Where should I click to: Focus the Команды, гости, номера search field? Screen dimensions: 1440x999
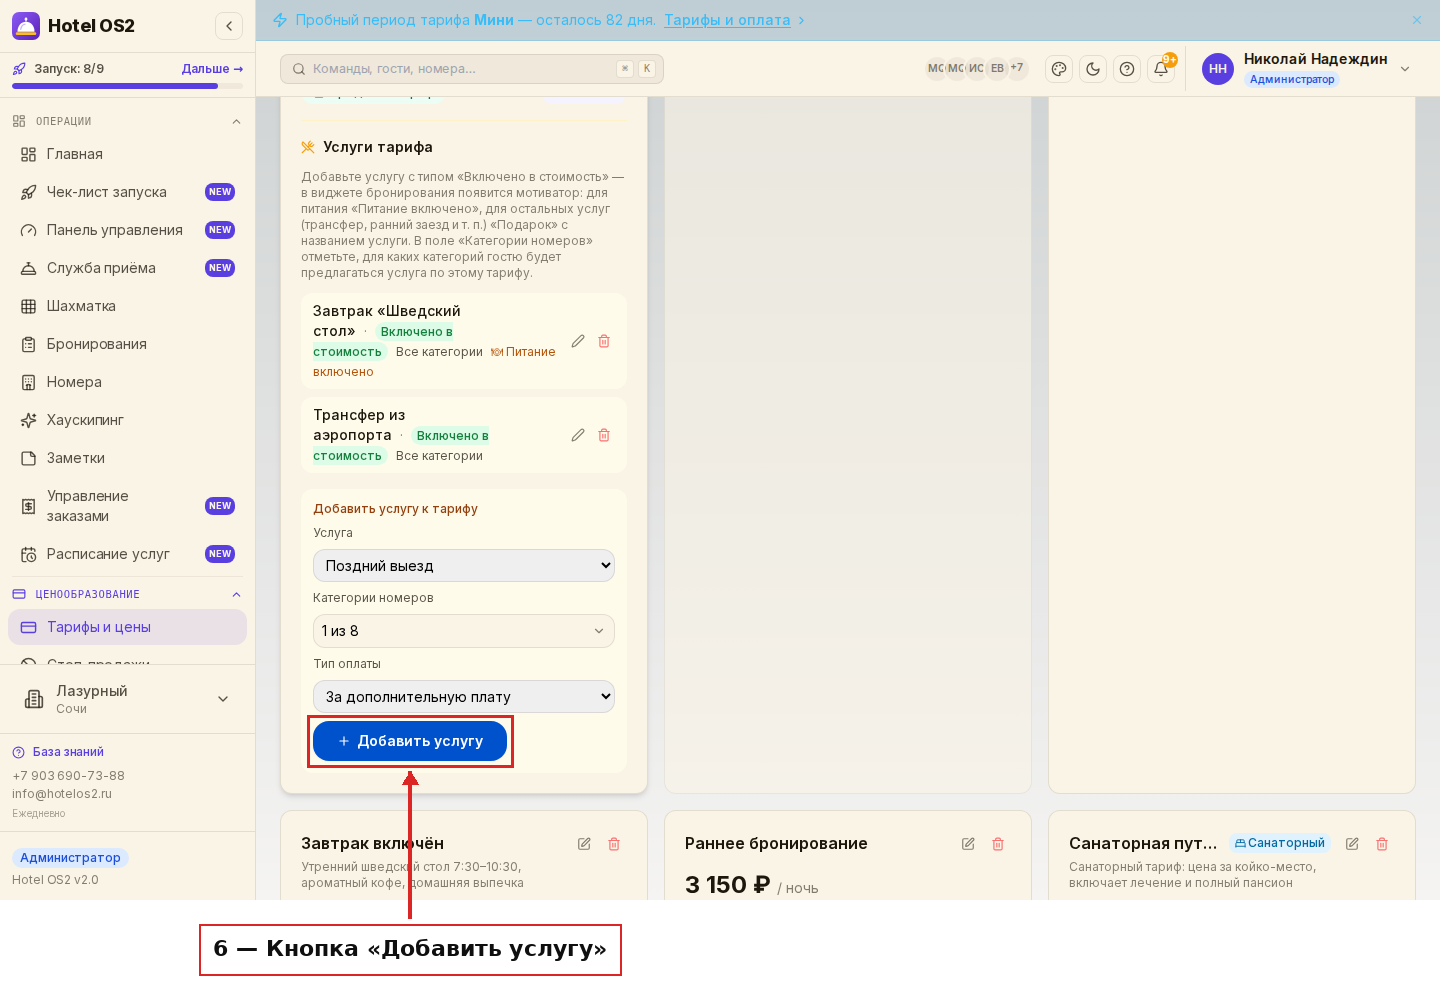472,69
